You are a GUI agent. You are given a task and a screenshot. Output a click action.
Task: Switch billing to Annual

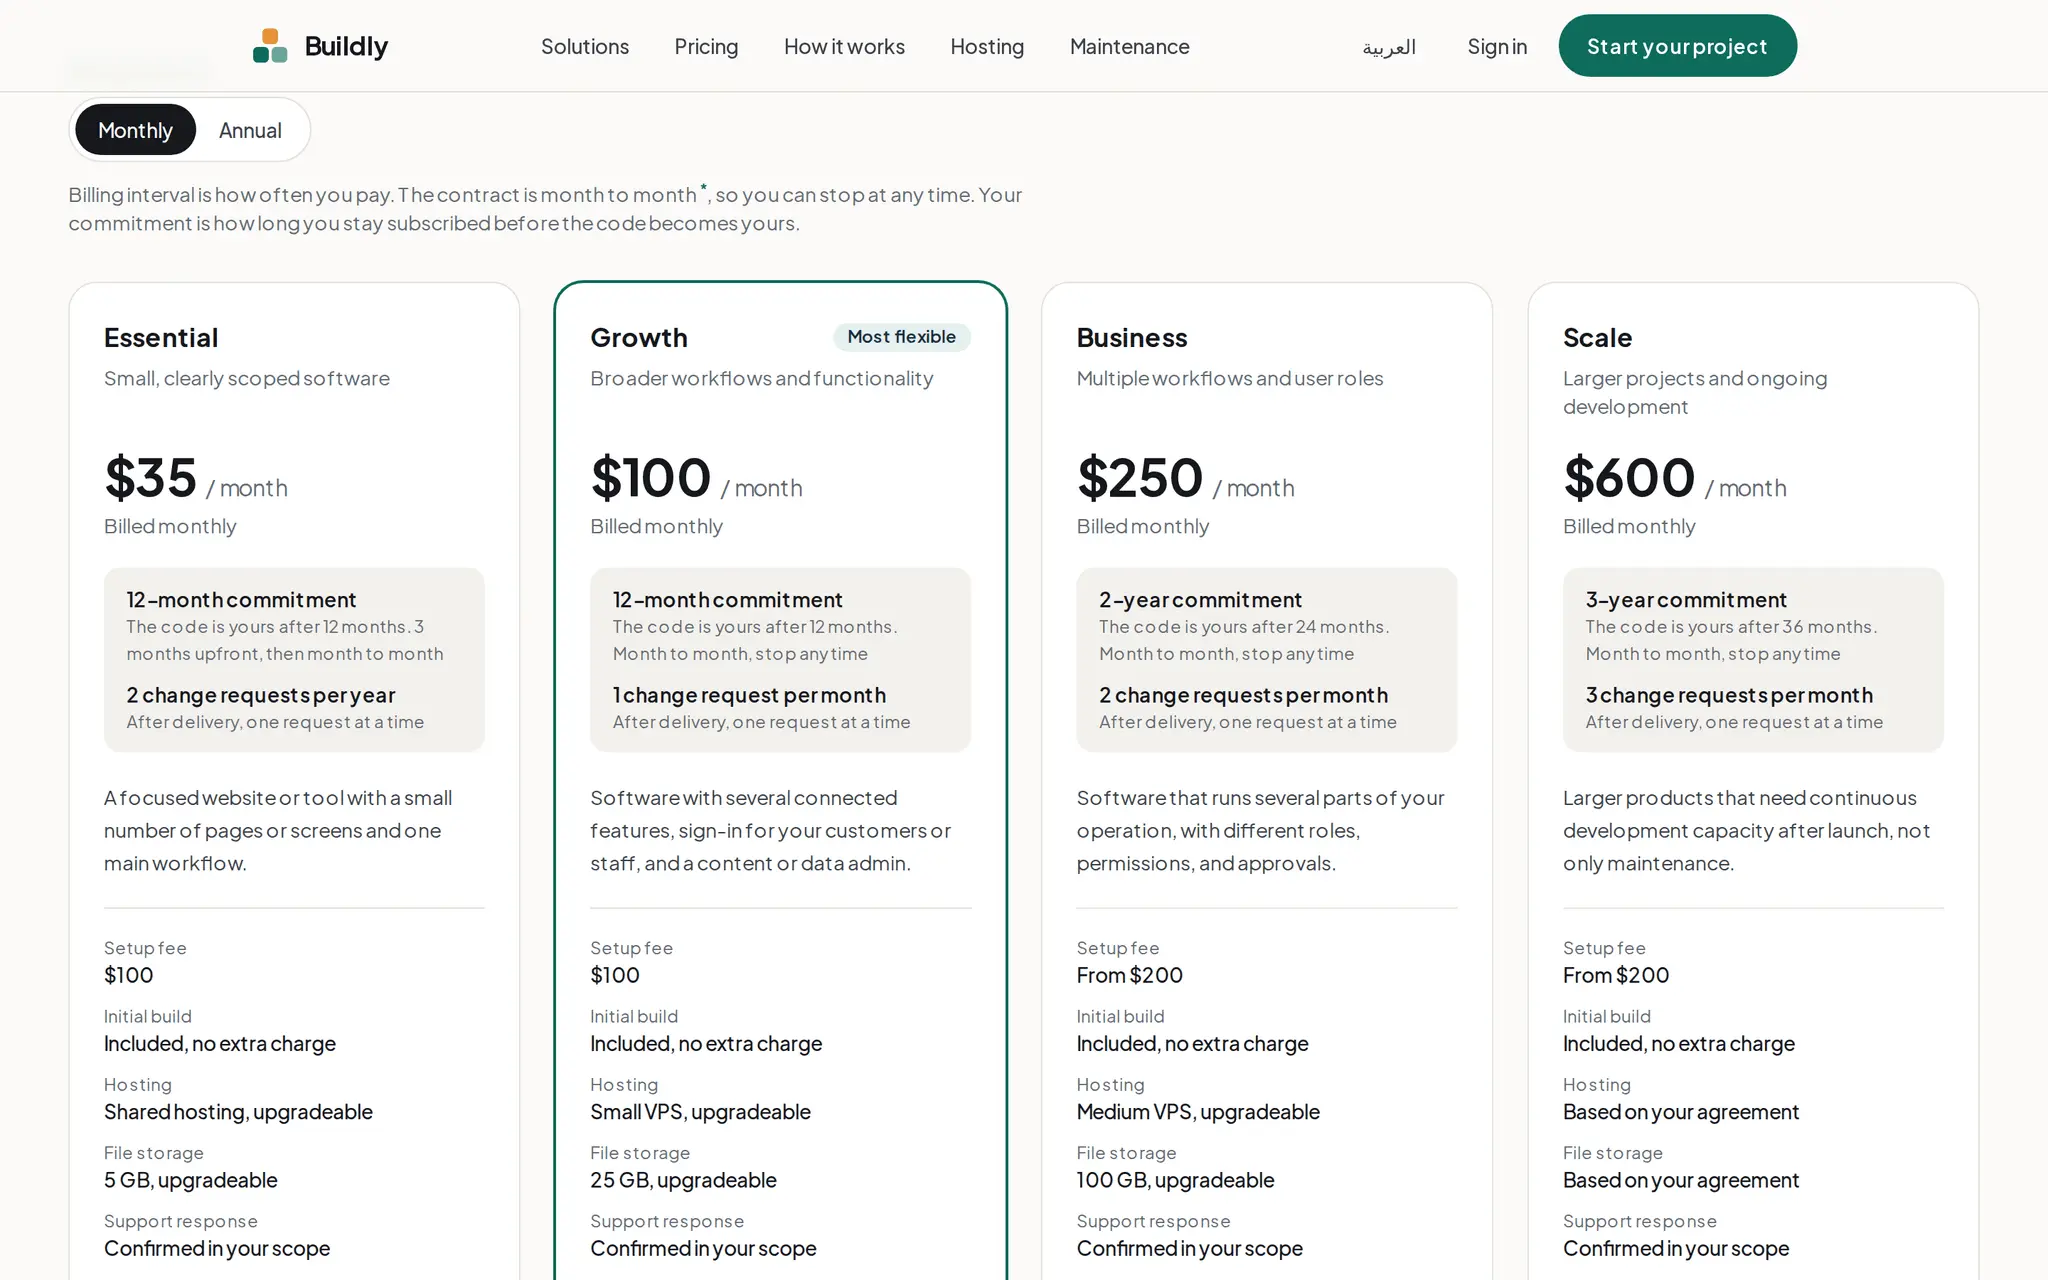pyautogui.click(x=250, y=130)
